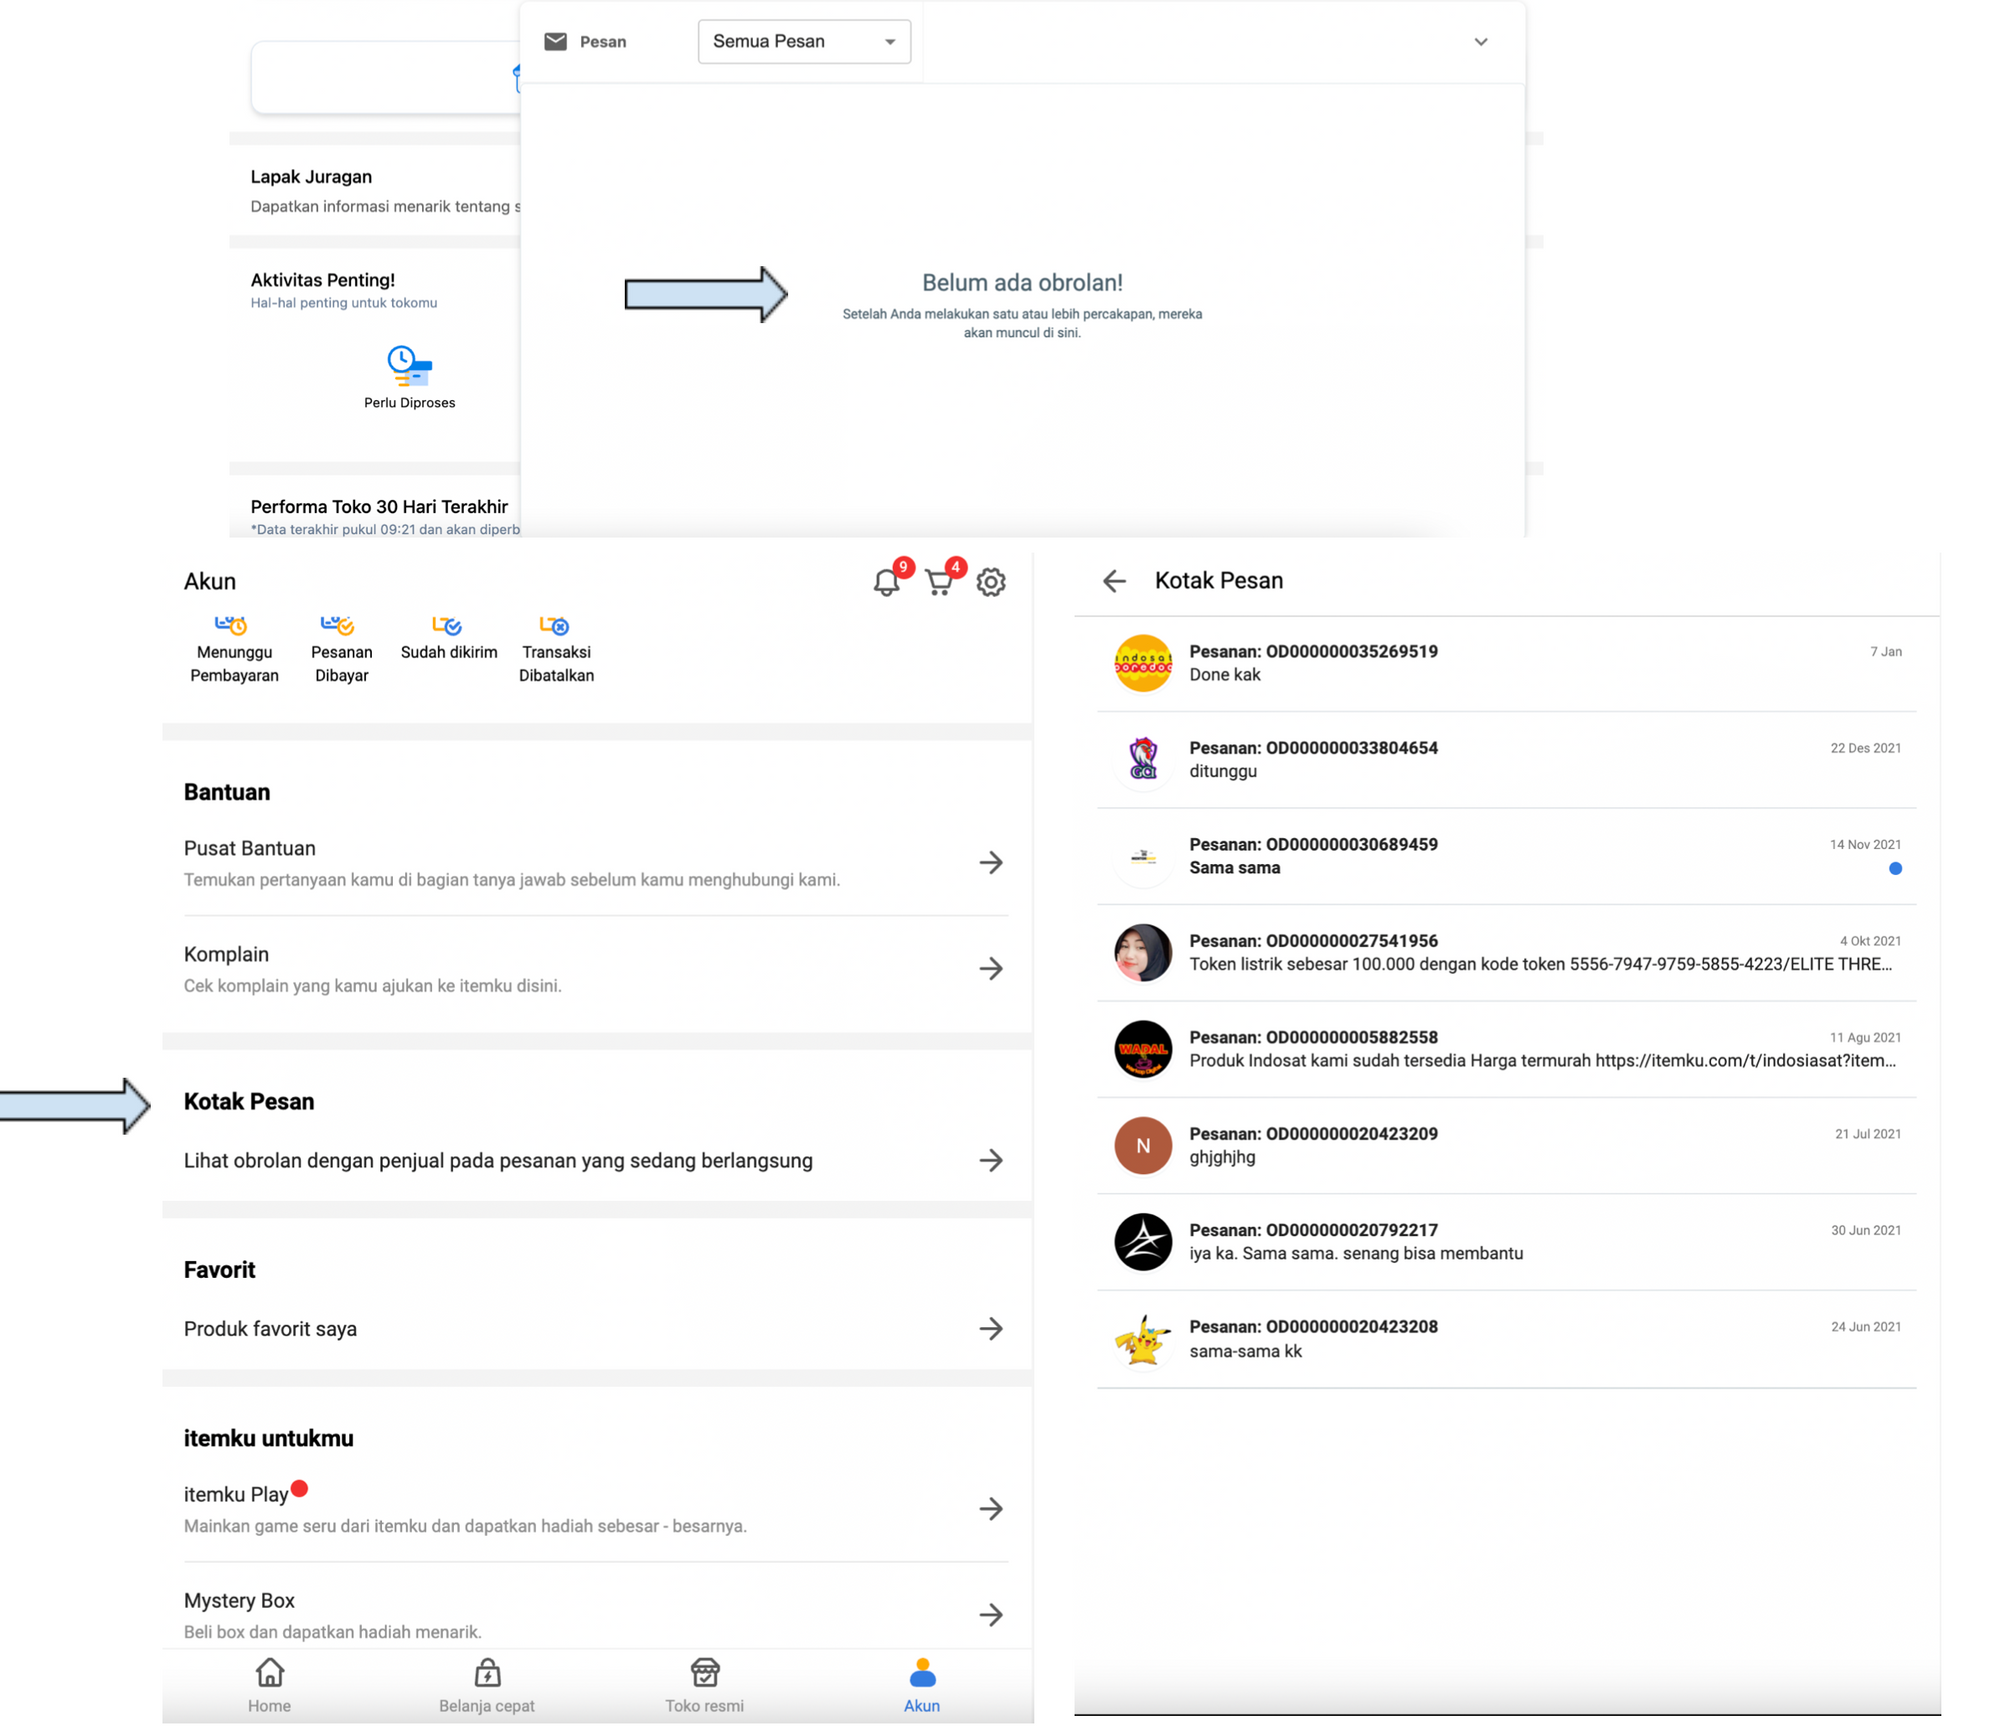Click the black star avatar for order OD000000020792217
Screen dimensions: 2000x1730
(1143, 1242)
